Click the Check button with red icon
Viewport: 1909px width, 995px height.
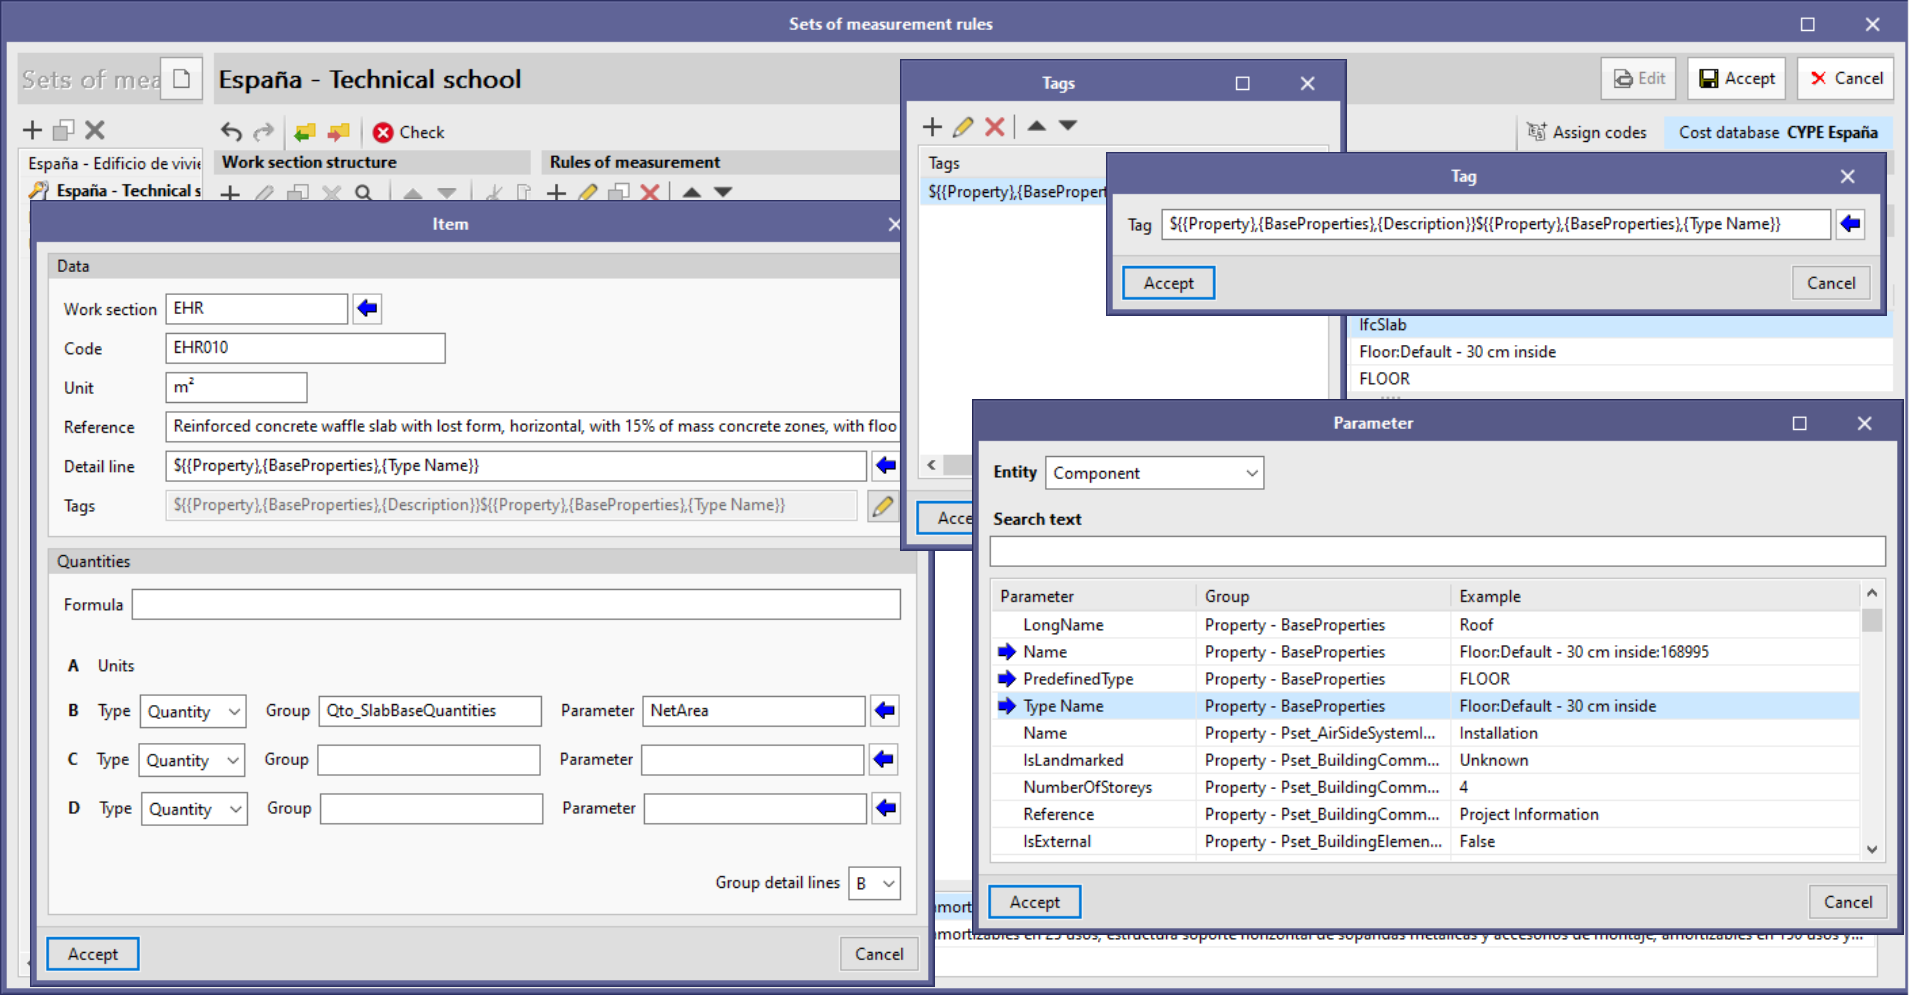(x=408, y=132)
